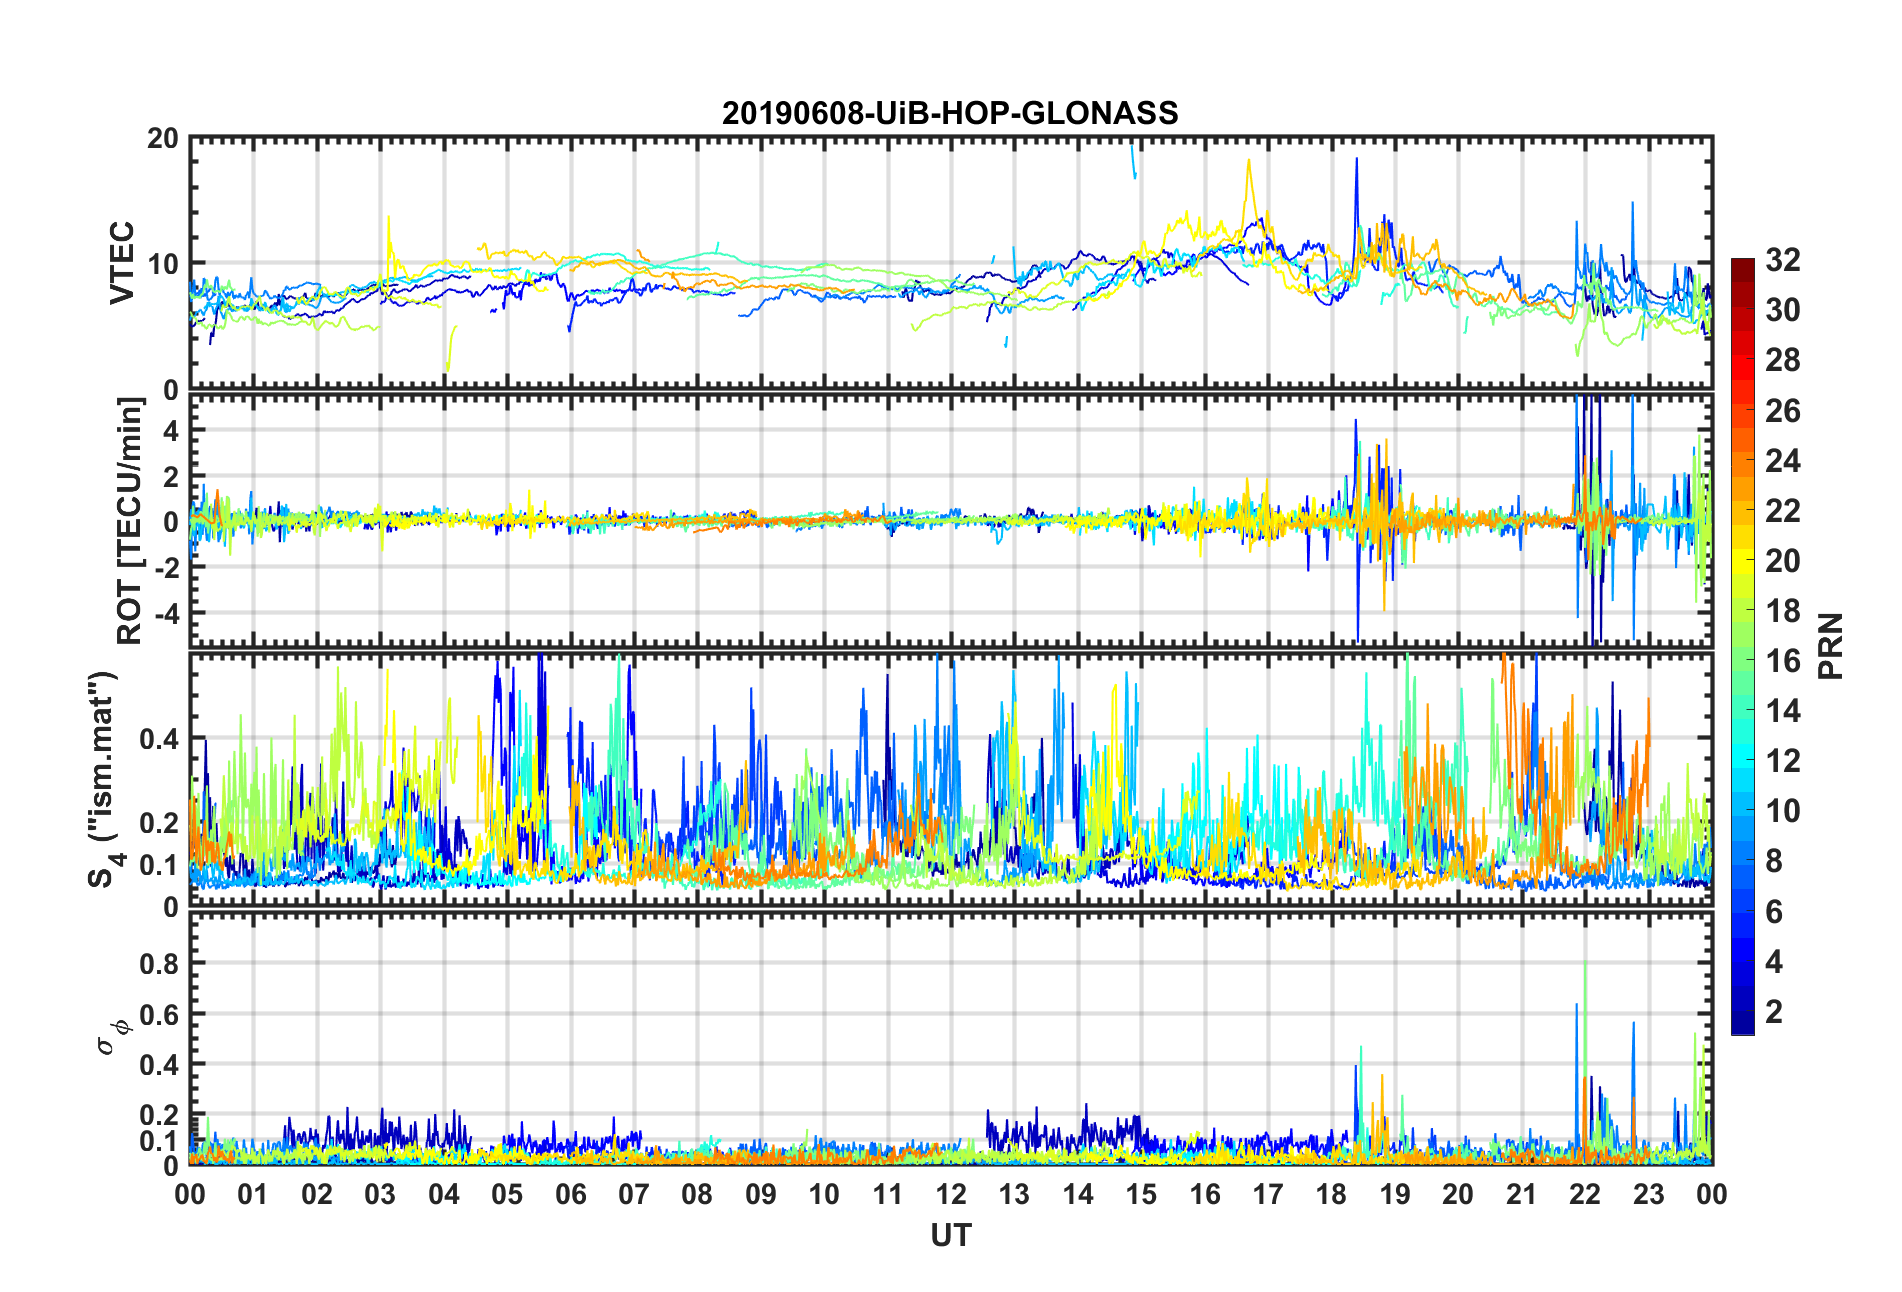Click the colorbar tick label 16
1902x1292 pixels.
(x=1783, y=661)
